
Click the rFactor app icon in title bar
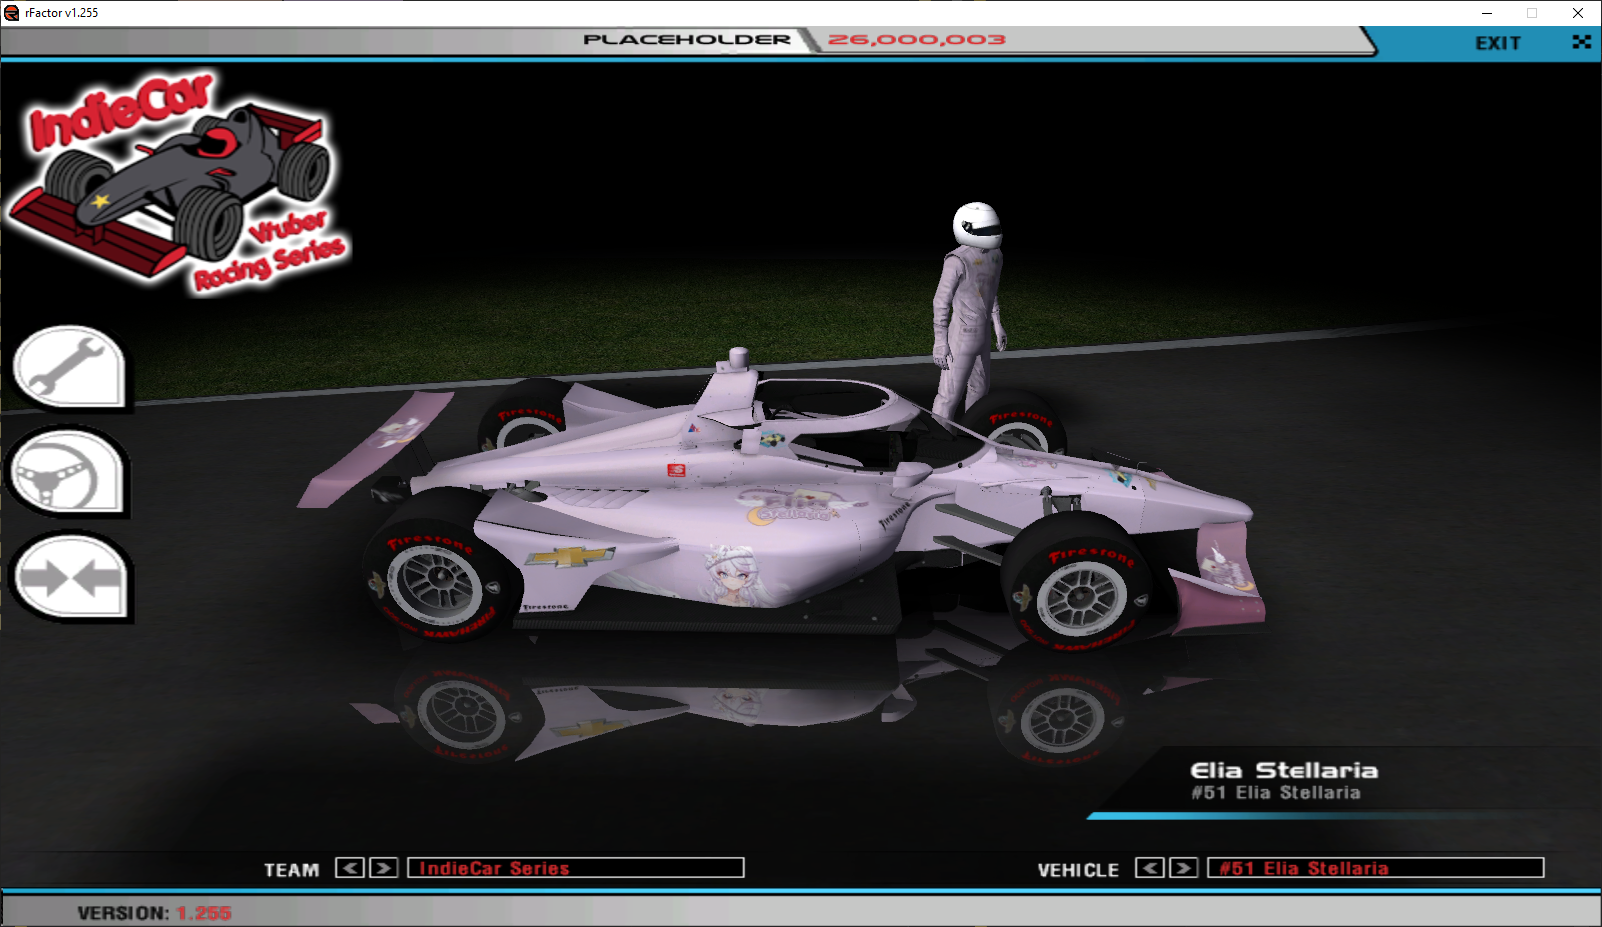pyautogui.click(x=12, y=13)
